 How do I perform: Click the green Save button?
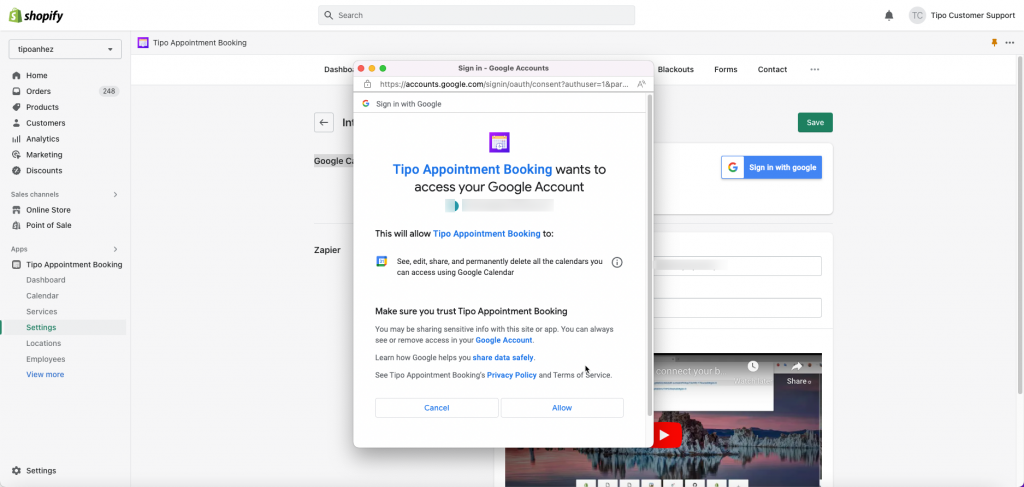click(x=815, y=122)
